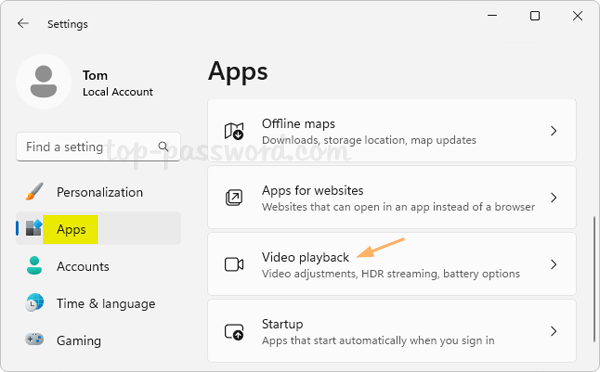Open Startup via its chevron

(553, 331)
